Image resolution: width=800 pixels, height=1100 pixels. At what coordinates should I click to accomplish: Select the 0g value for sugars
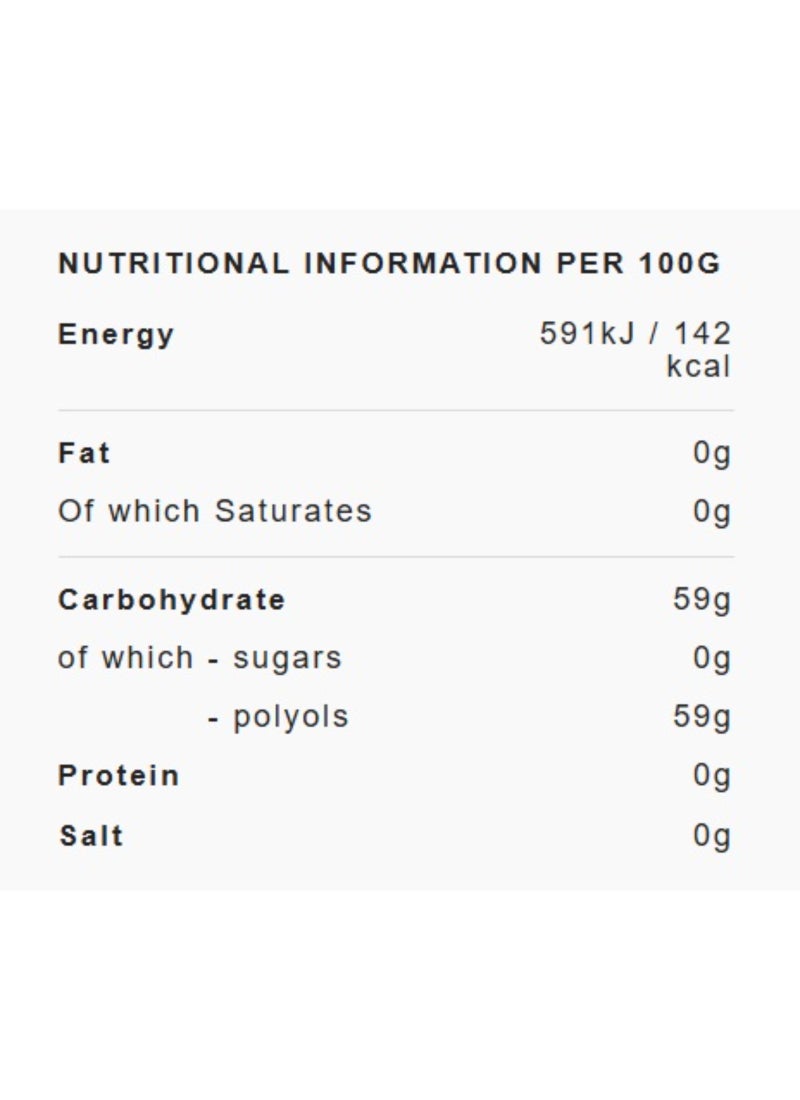[x=712, y=658]
